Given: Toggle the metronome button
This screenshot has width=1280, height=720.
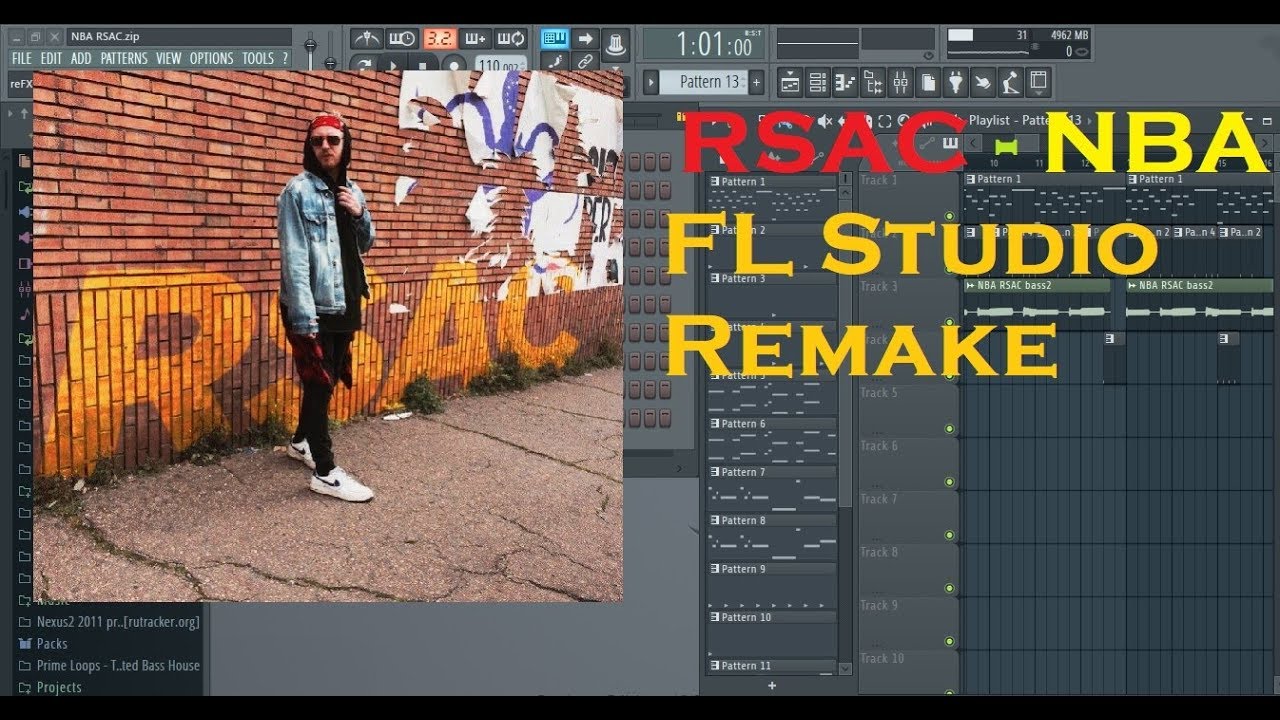Looking at the screenshot, I should tap(366, 39).
